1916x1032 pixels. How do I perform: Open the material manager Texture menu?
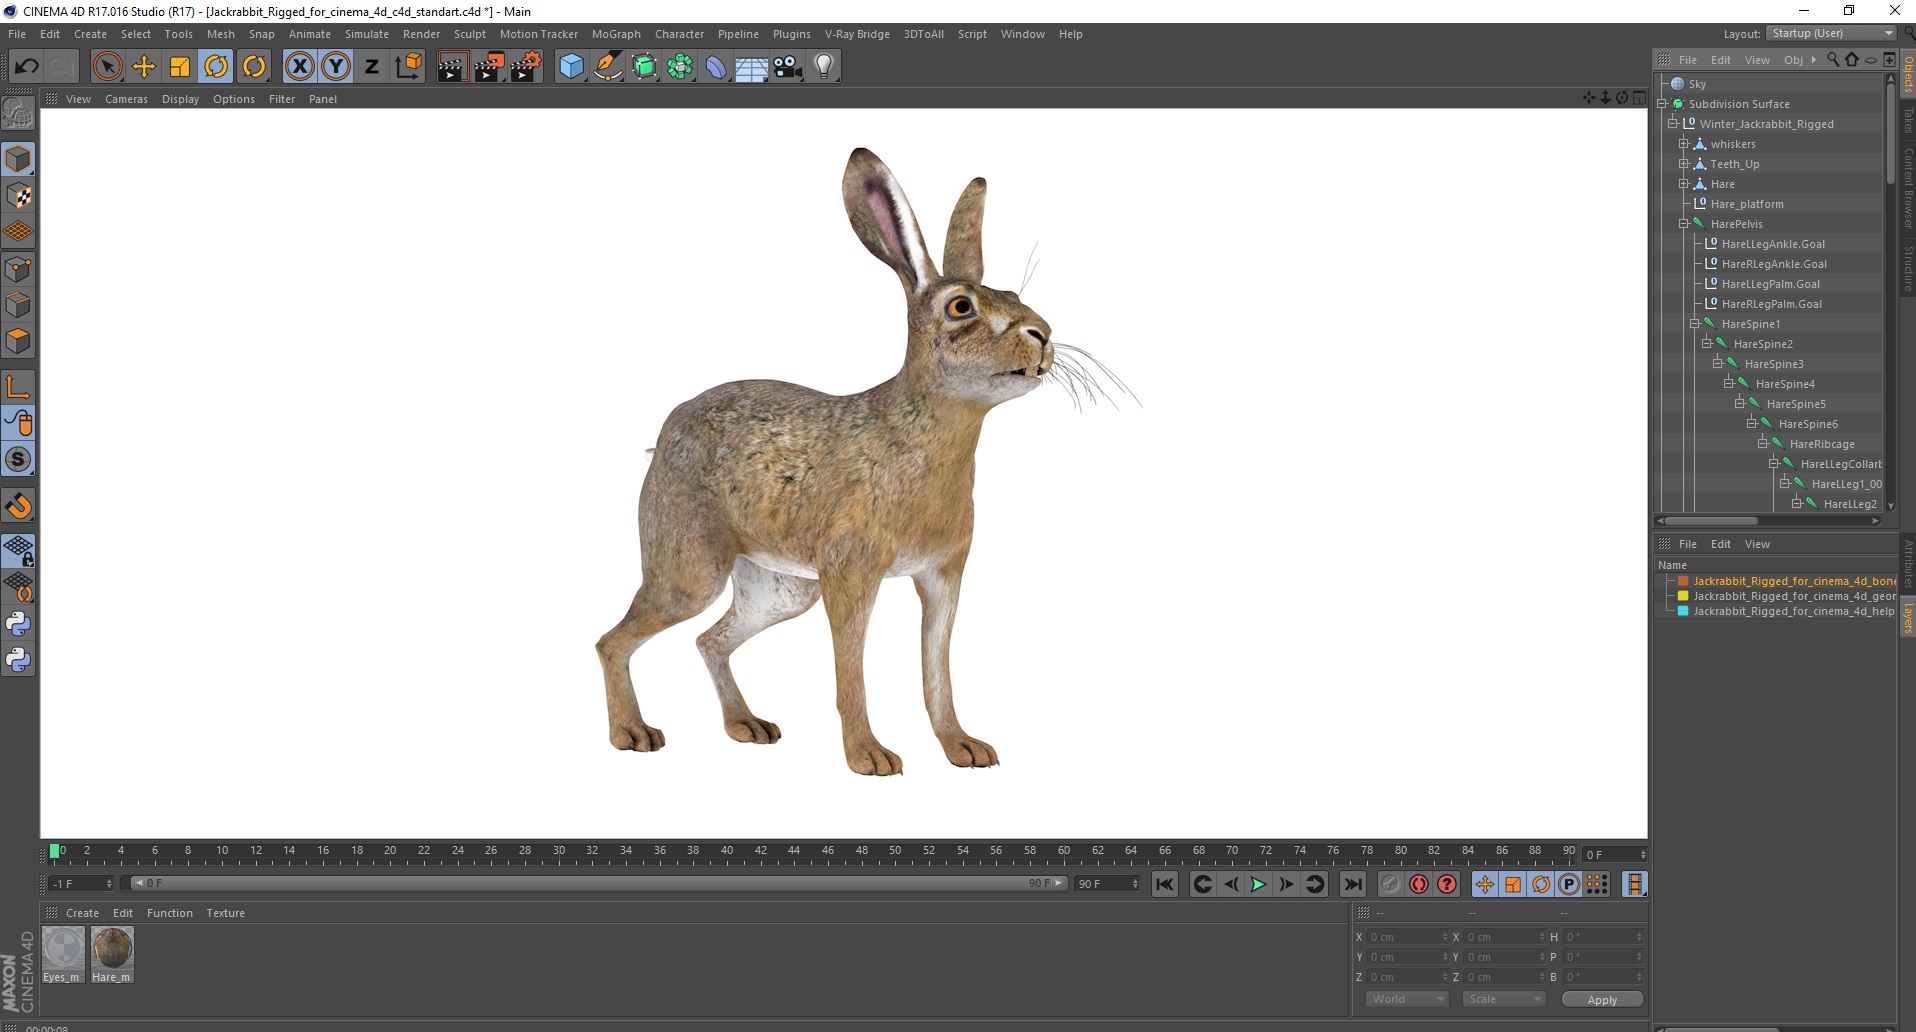point(225,913)
